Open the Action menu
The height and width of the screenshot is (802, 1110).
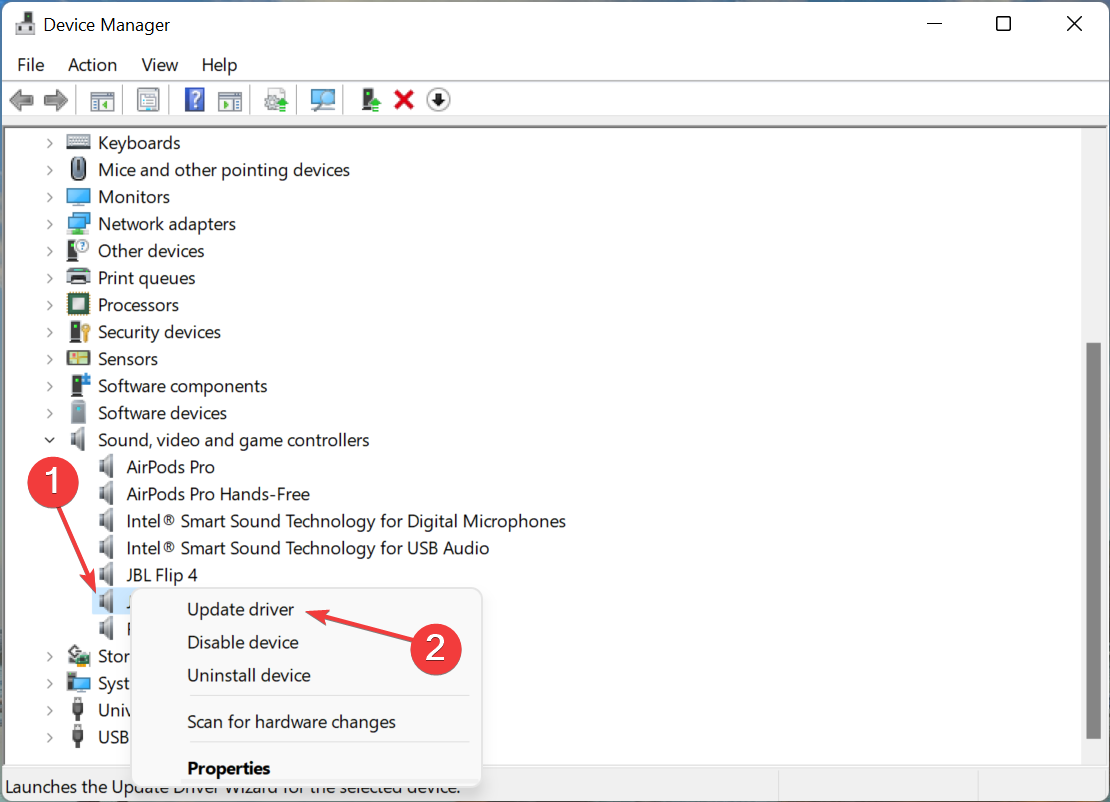pos(92,65)
